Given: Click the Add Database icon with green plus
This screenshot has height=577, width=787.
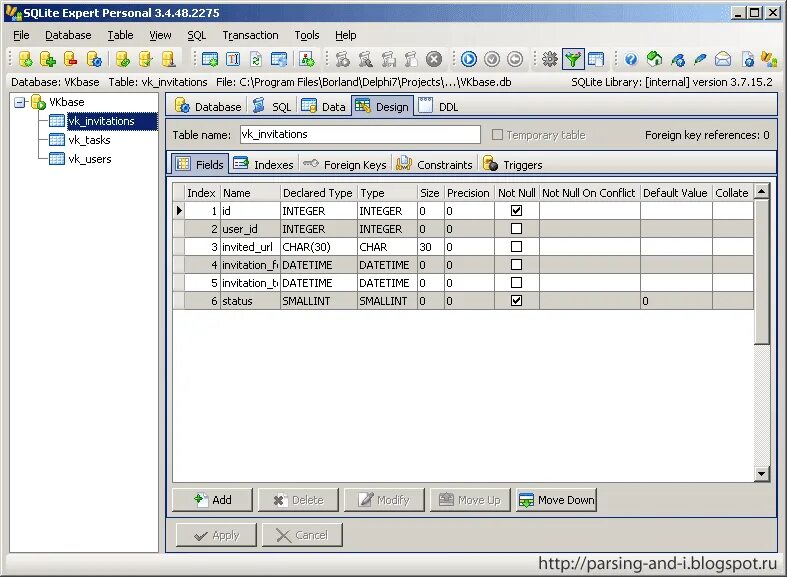Looking at the screenshot, I should (x=48, y=59).
